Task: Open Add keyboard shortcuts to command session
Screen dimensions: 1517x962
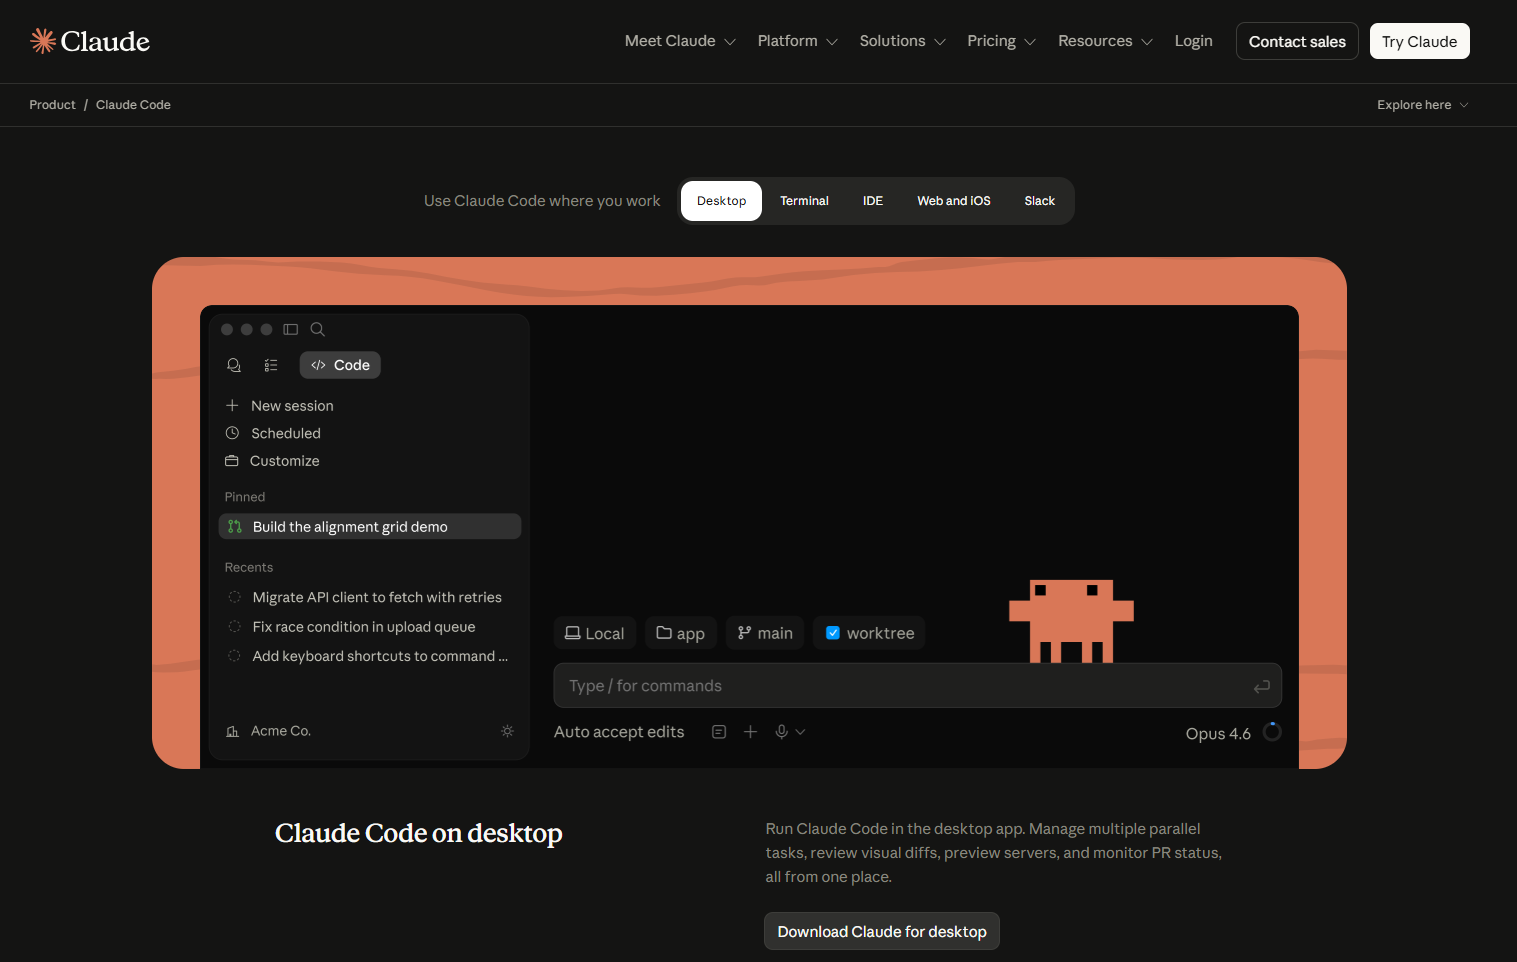Action: pos(380,656)
